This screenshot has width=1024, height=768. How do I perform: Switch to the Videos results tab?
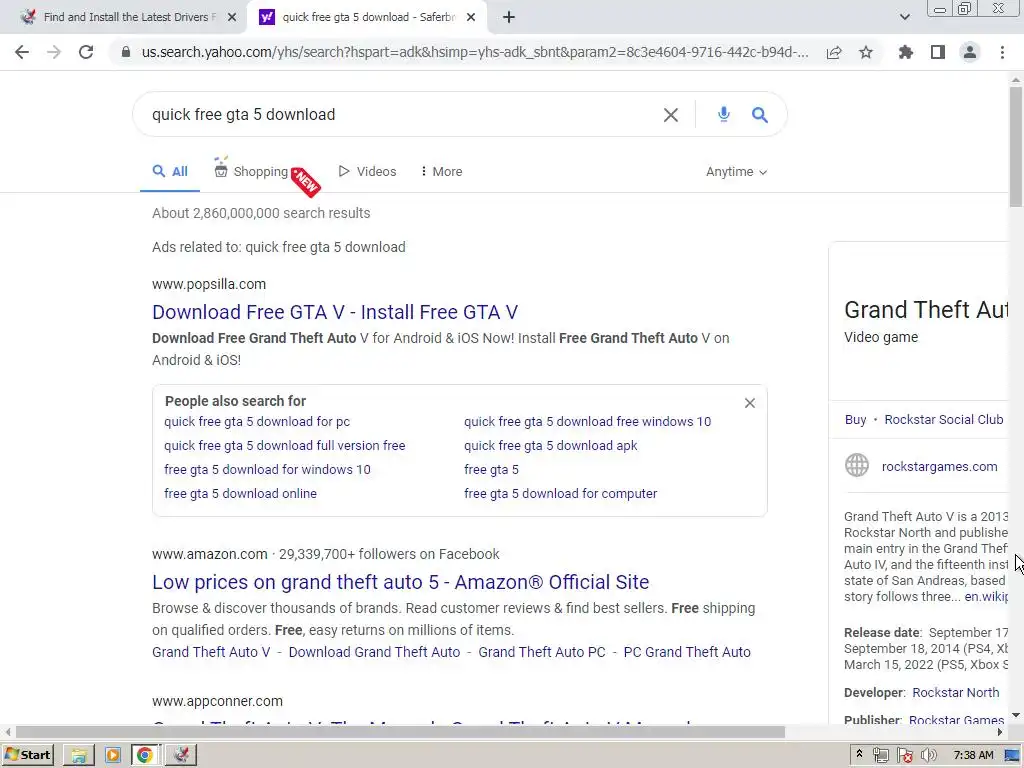(x=367, y=172)
